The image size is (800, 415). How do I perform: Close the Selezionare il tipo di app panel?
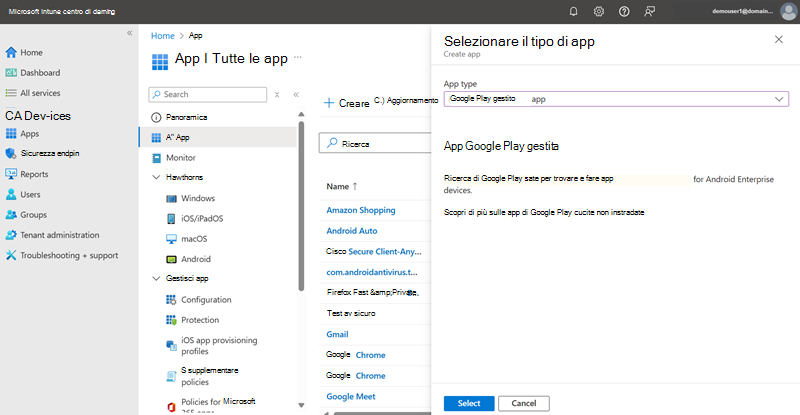click(779, 39)
